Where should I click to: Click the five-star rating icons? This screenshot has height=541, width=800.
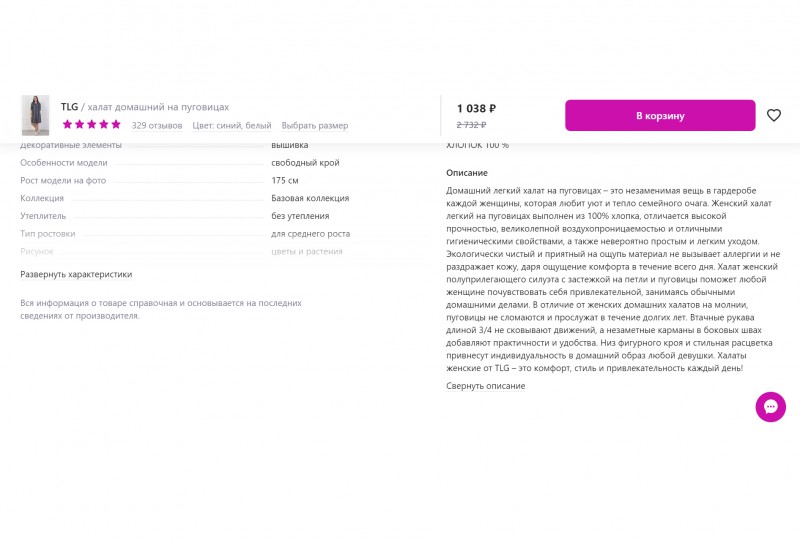(91, 125)
